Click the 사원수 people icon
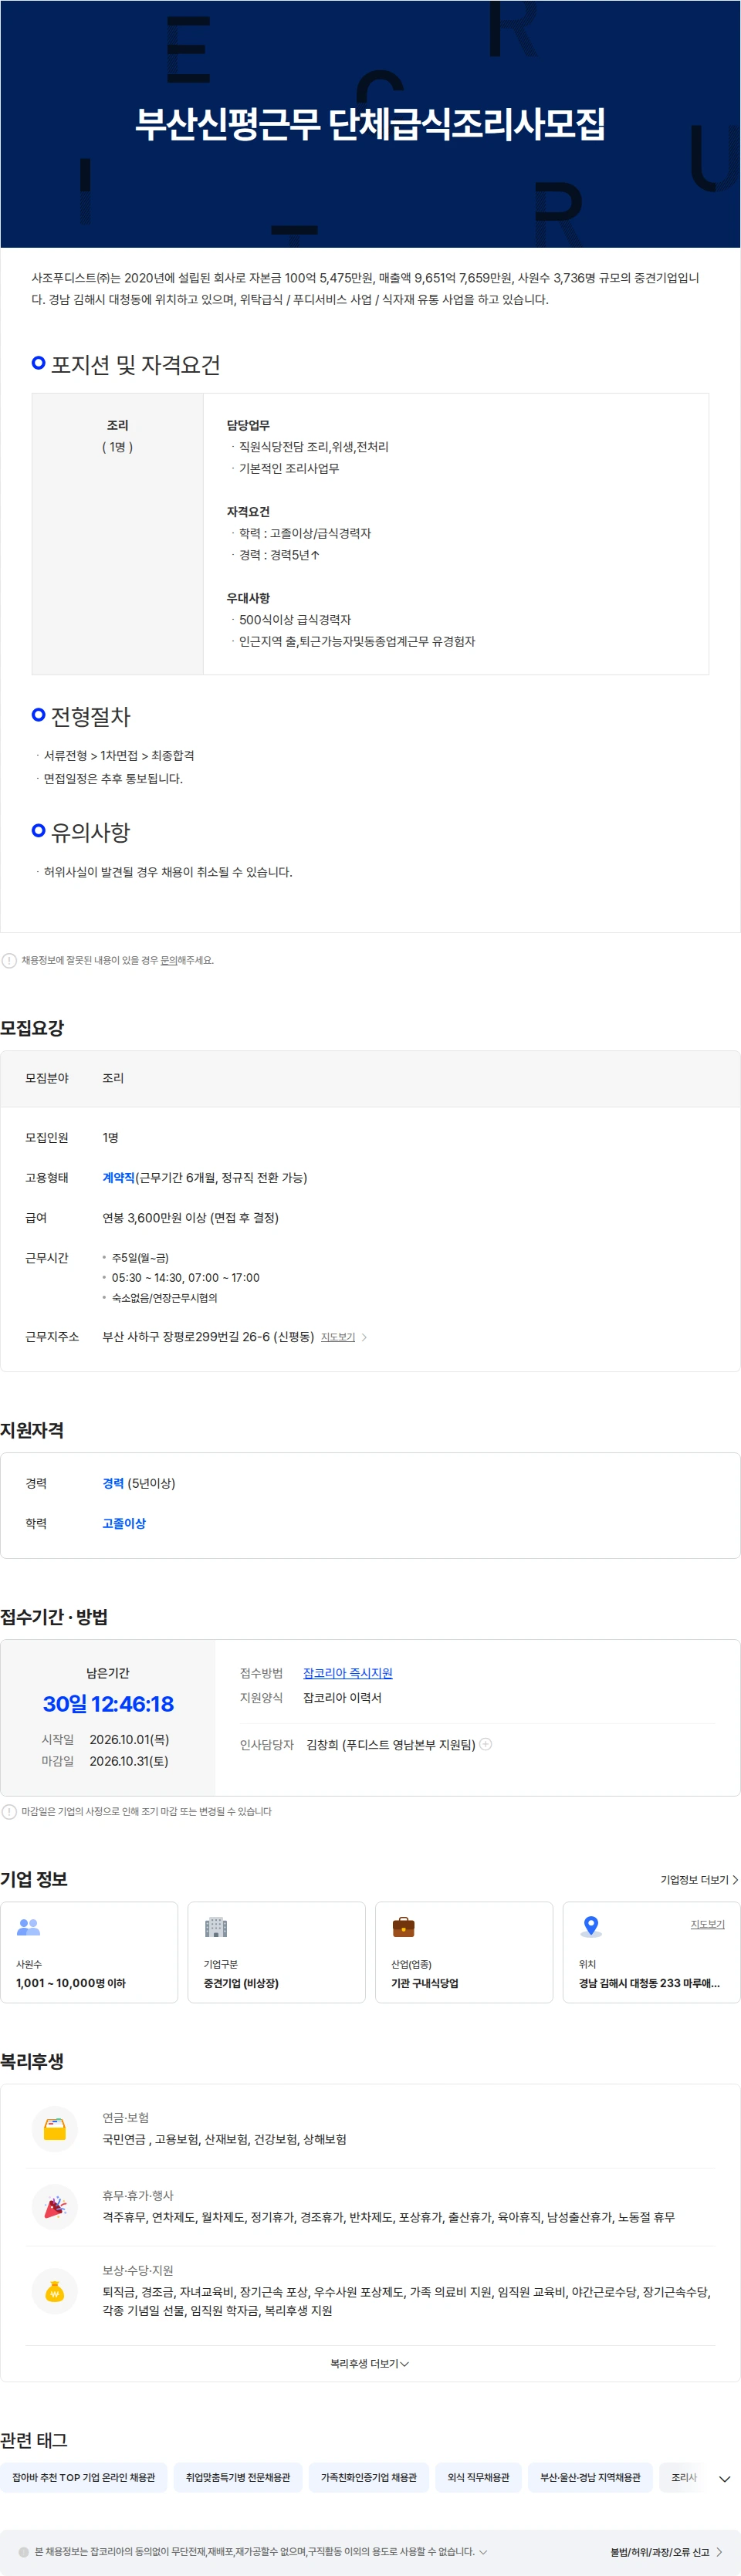 coord(28,1926)
